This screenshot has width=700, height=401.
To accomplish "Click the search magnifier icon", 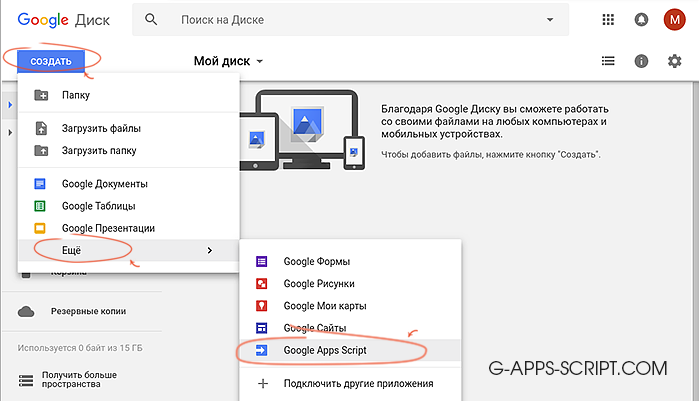I will tap(151, 20).
